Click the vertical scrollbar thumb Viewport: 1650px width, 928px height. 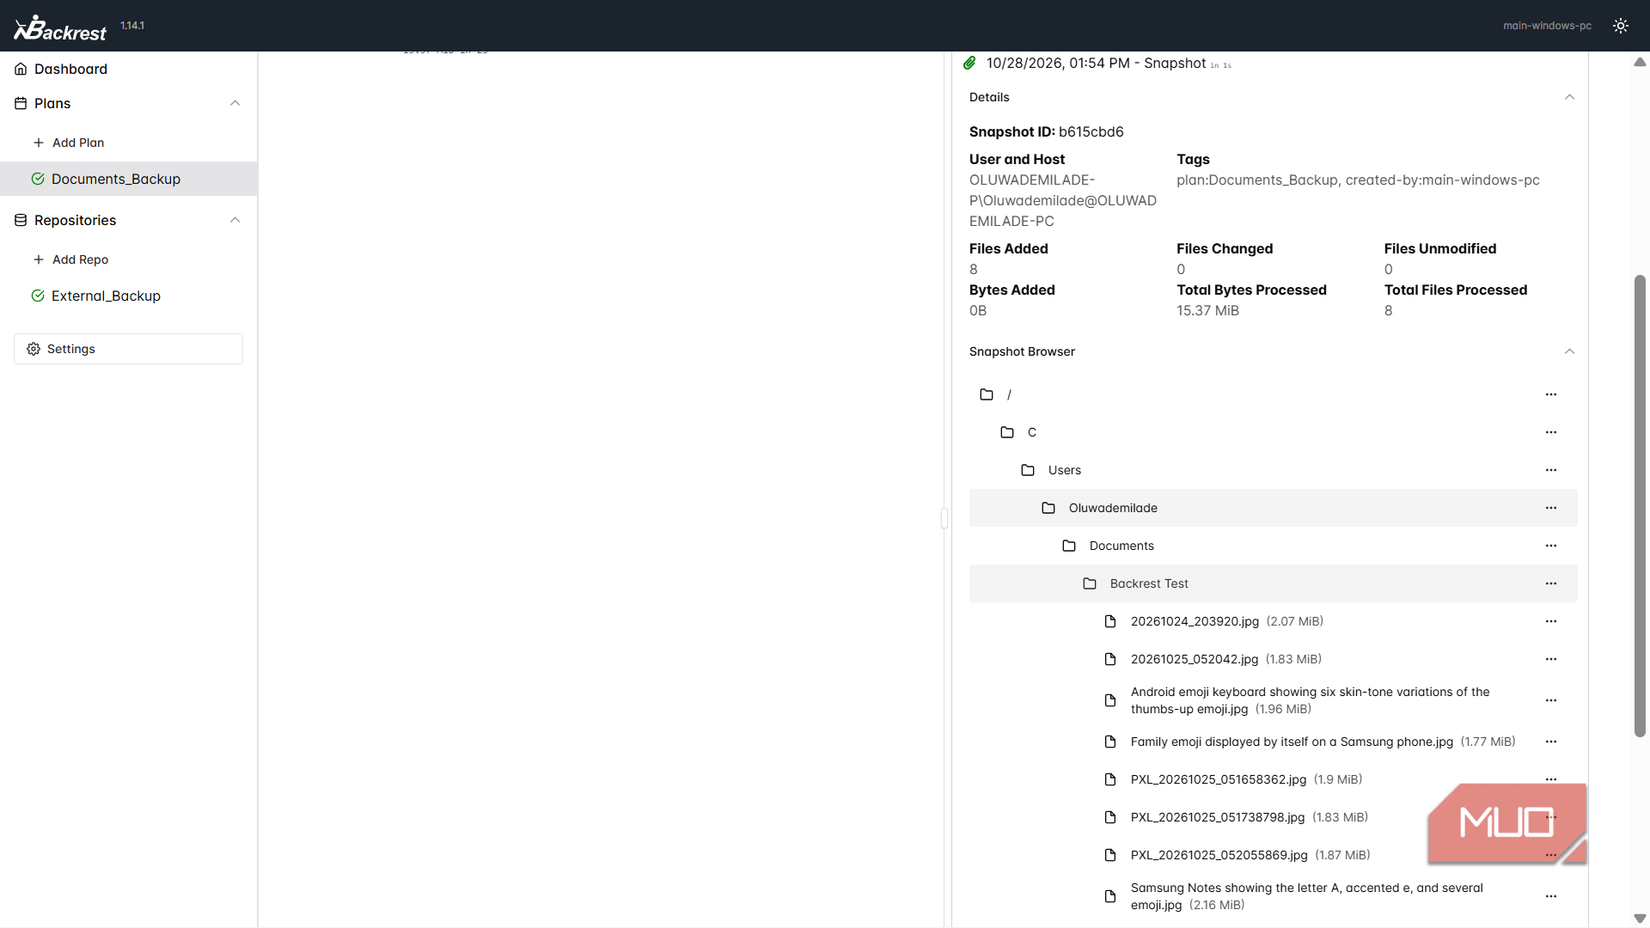point(1640,506)
